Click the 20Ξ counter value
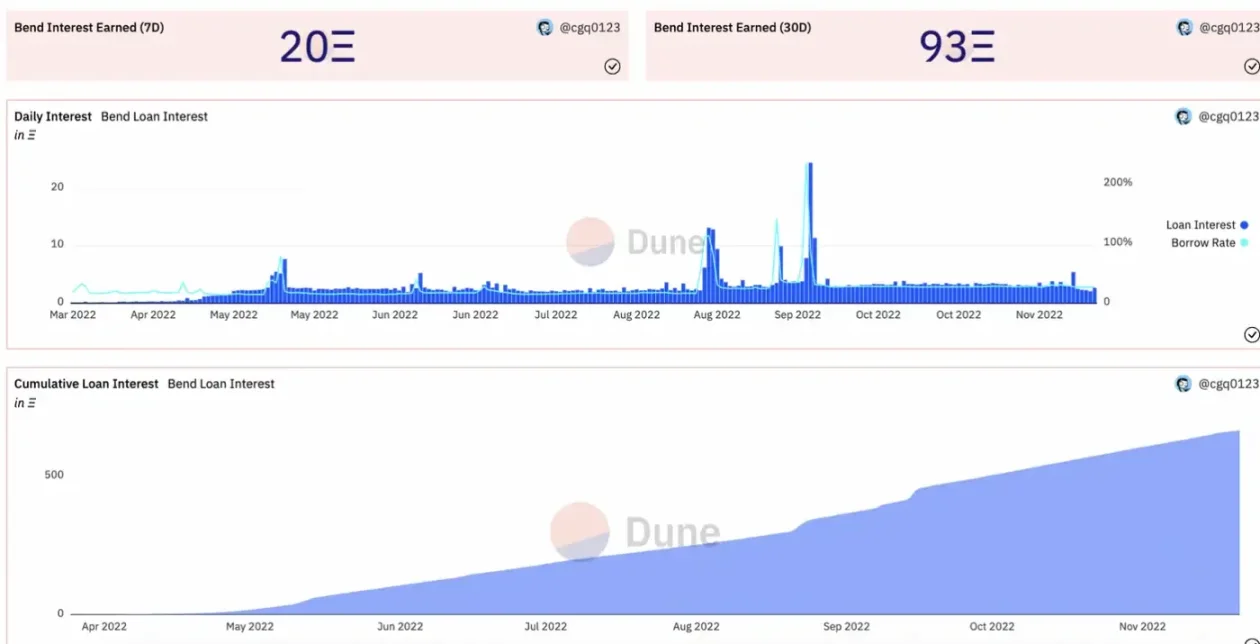This screenshot has height=644, width=1260. point(317,47)
